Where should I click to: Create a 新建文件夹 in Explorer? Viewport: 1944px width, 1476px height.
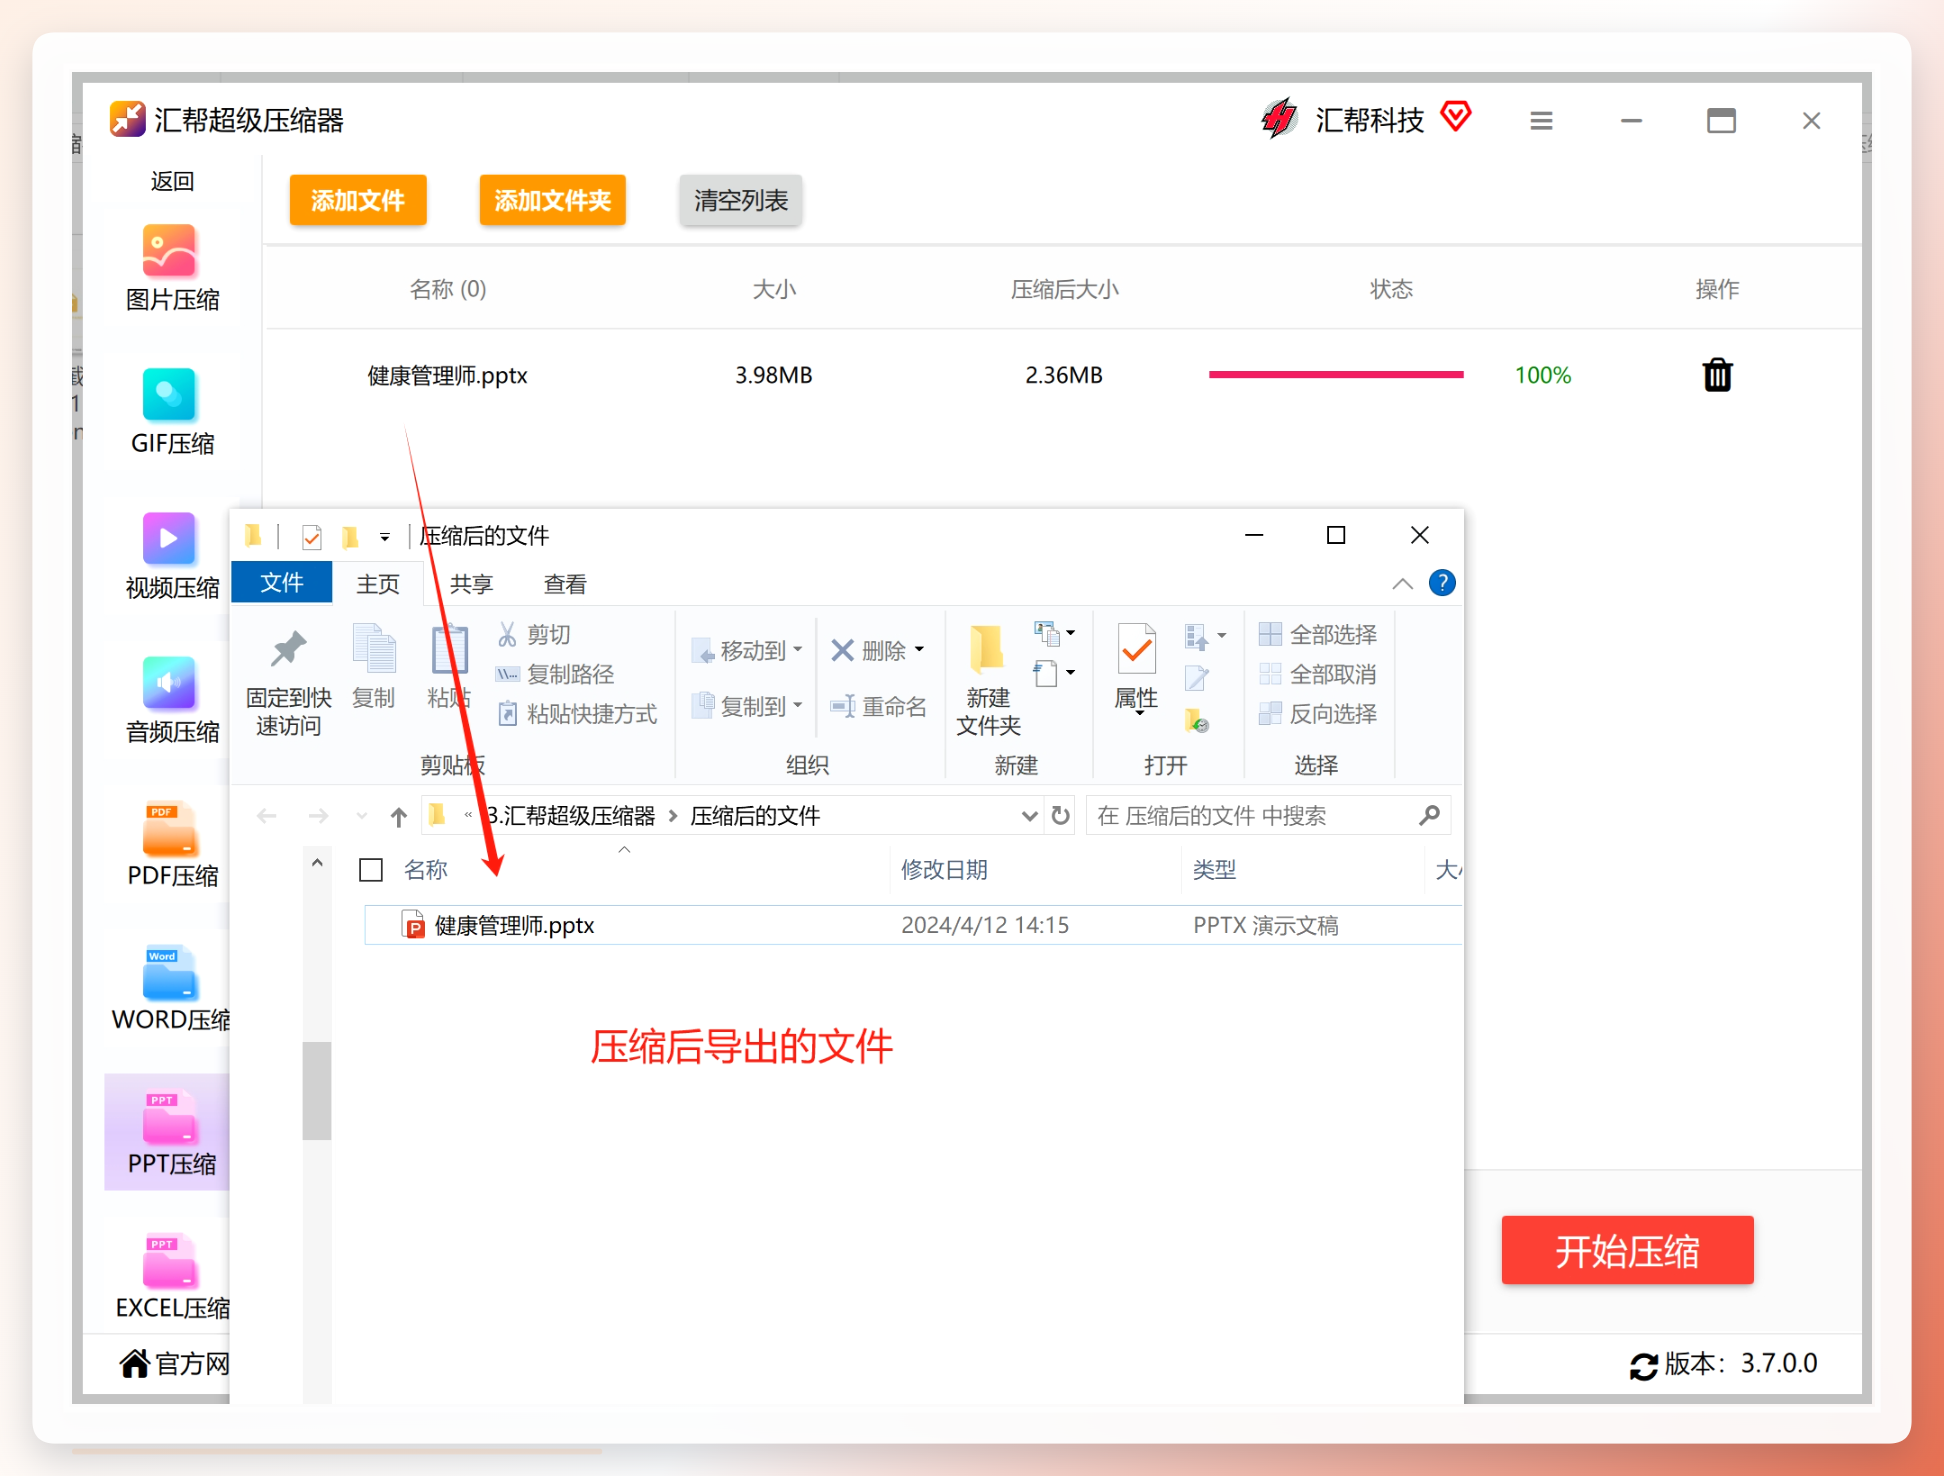(988, 682)
